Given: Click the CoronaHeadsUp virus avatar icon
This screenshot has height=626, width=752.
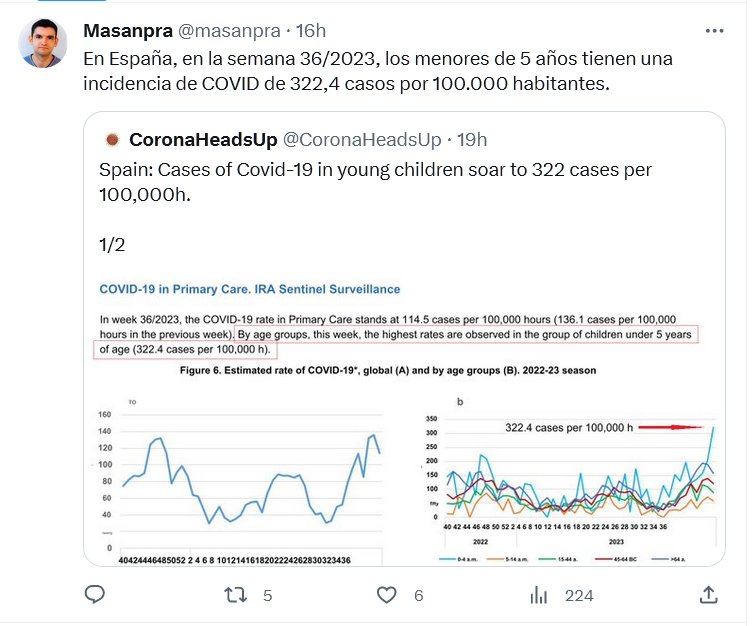Looking at the screenshot, I should coord(113,139).
